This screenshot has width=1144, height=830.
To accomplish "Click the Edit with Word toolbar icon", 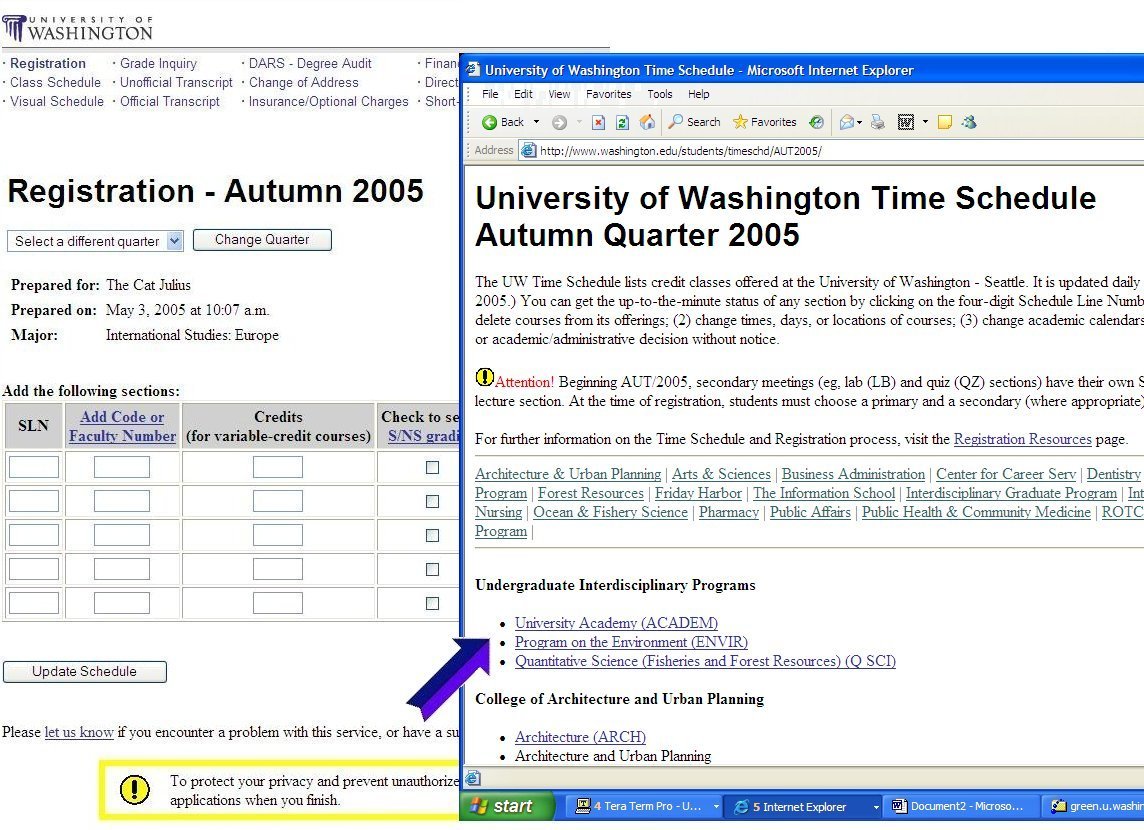I will point(905,123).
